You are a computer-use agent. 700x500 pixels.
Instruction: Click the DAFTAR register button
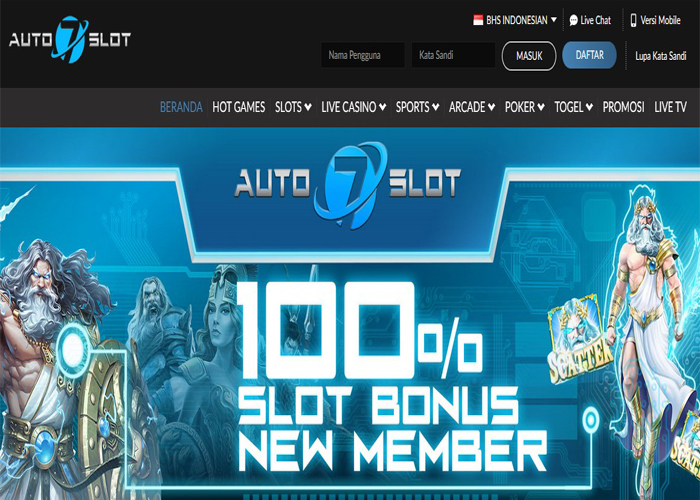[x=589, y=55]
